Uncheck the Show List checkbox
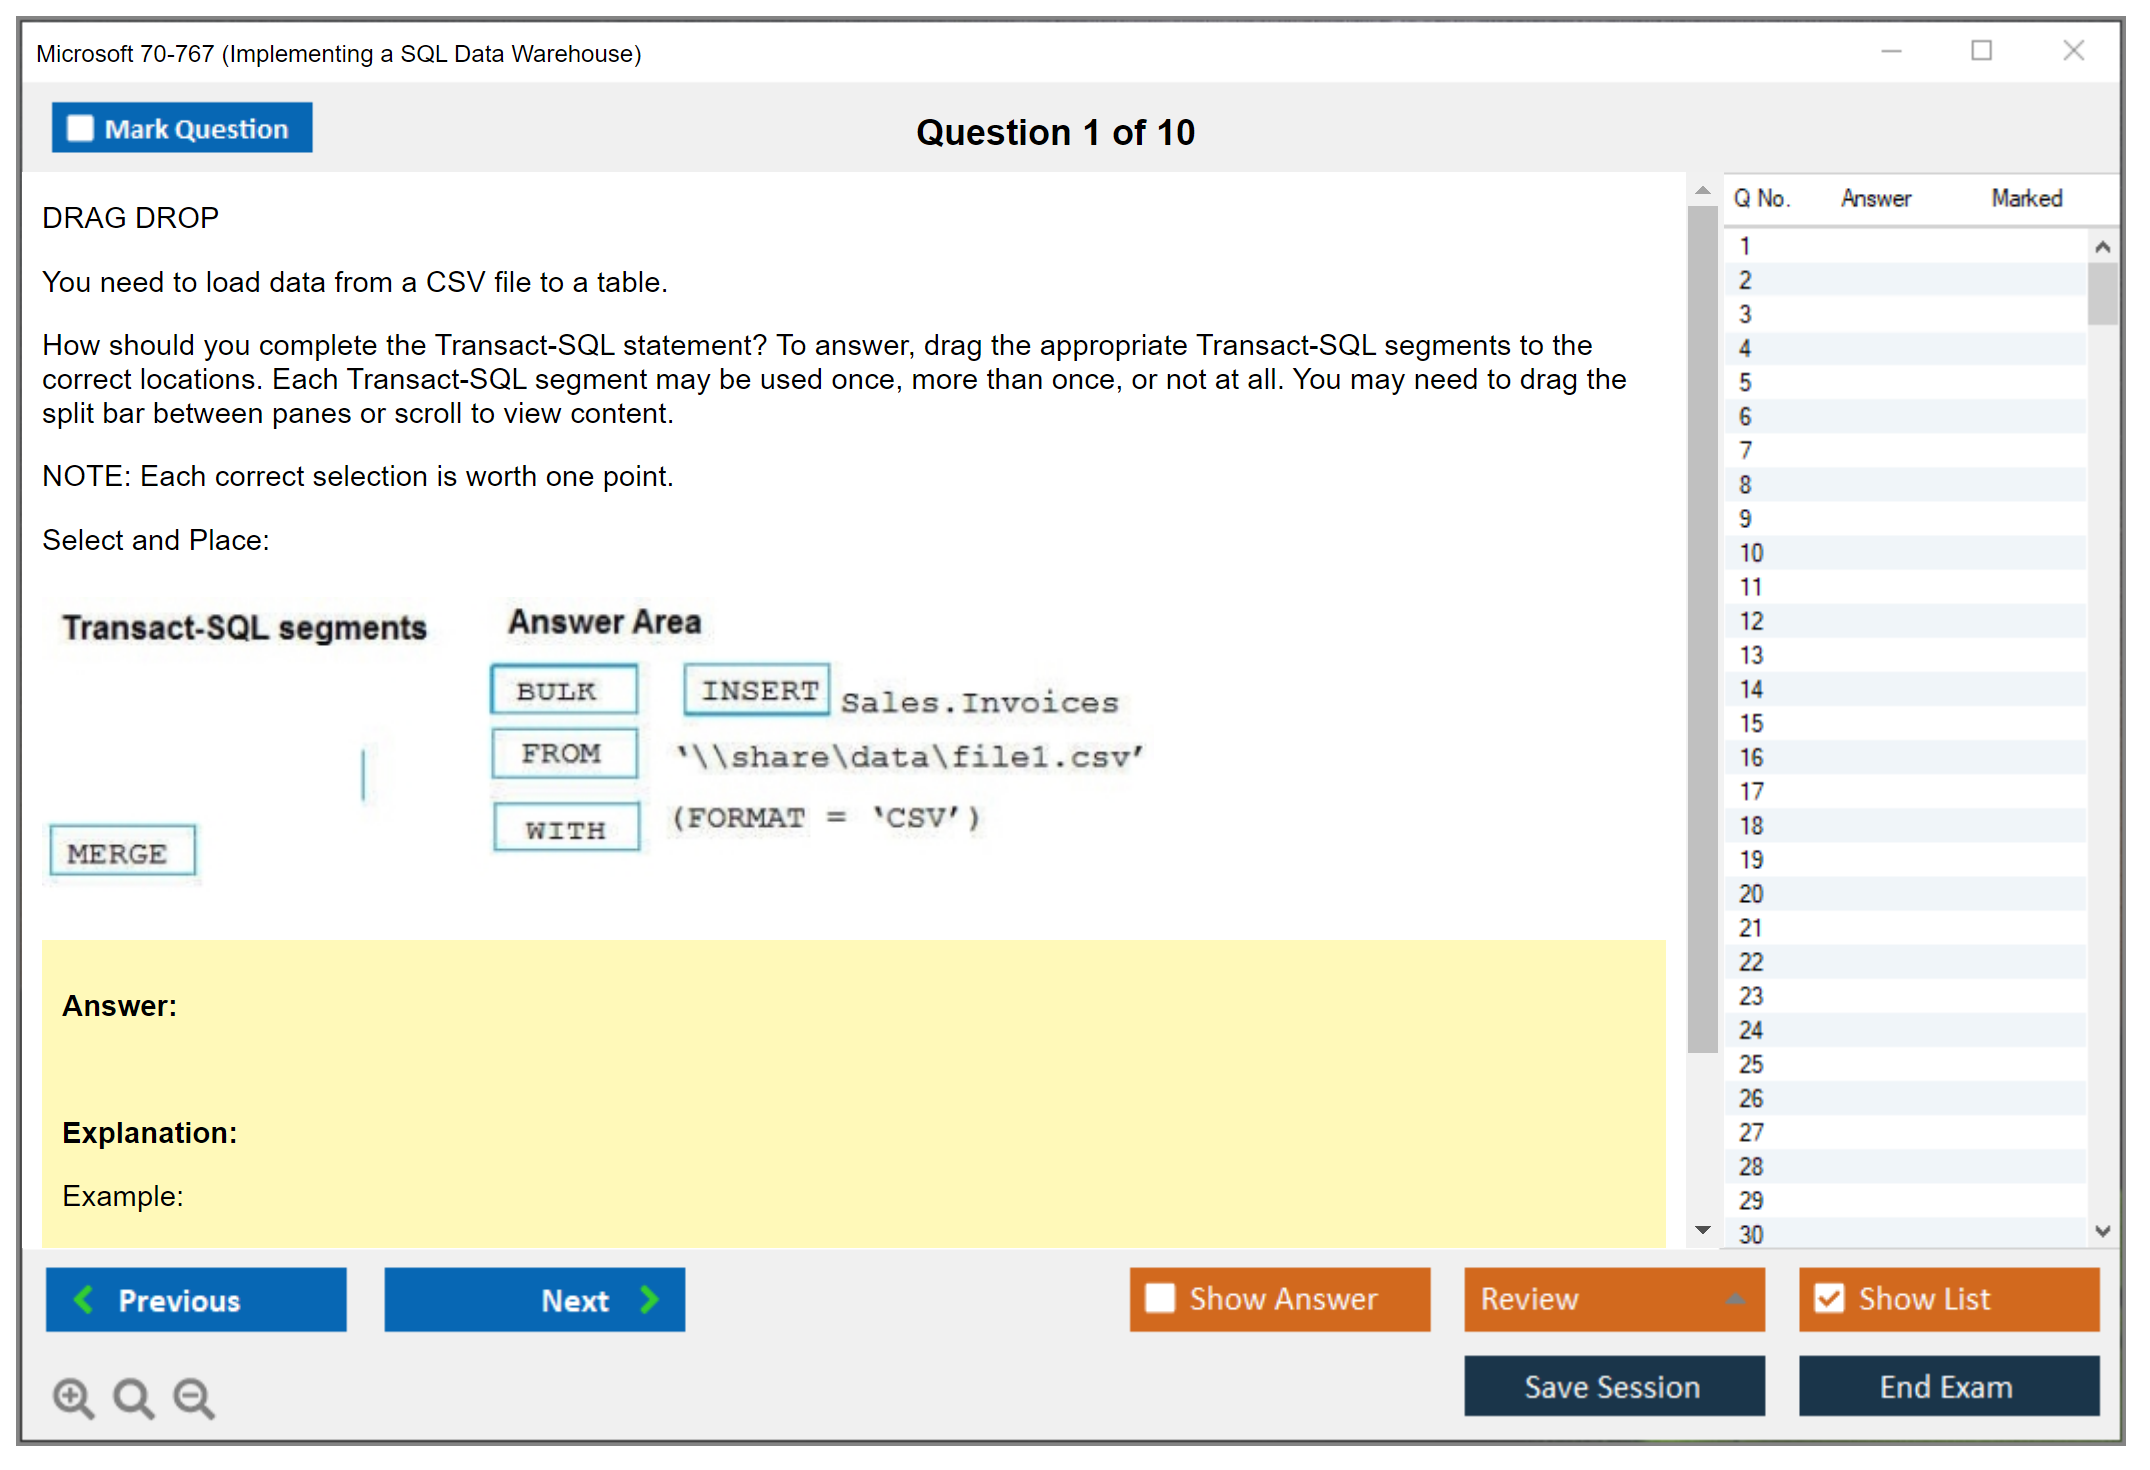The width and height of the screenshot is (2150, 1470). (1829, 1298)
